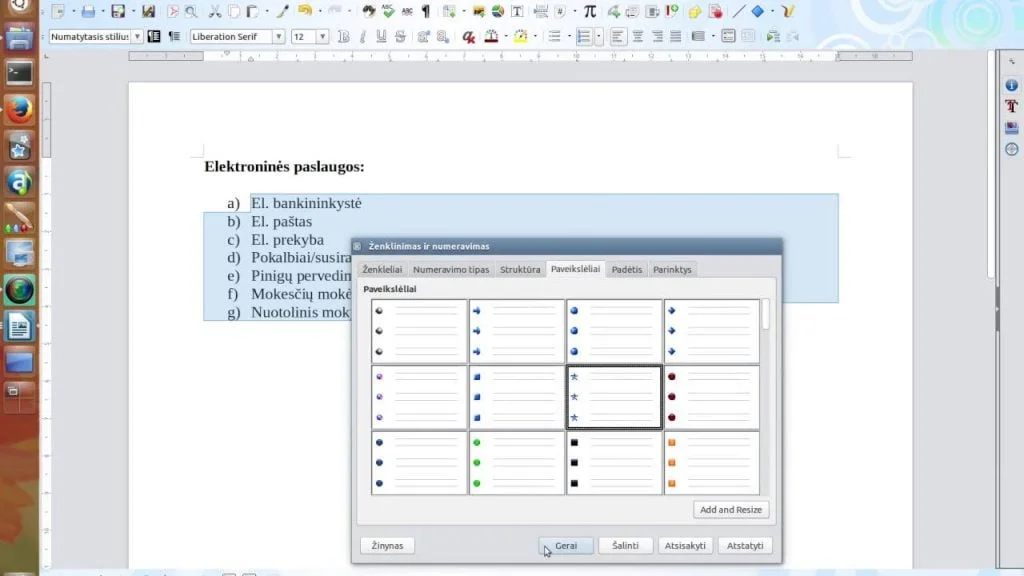Insert line drawing tool

738,12
